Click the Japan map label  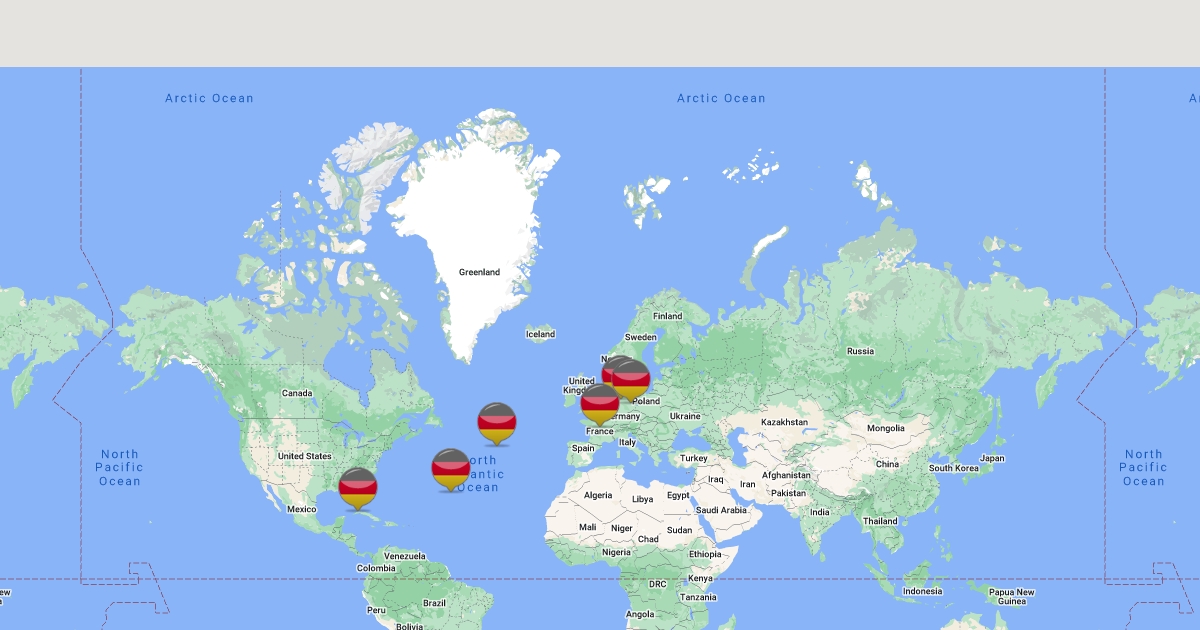pyautogui.click(x=992, y=458)
